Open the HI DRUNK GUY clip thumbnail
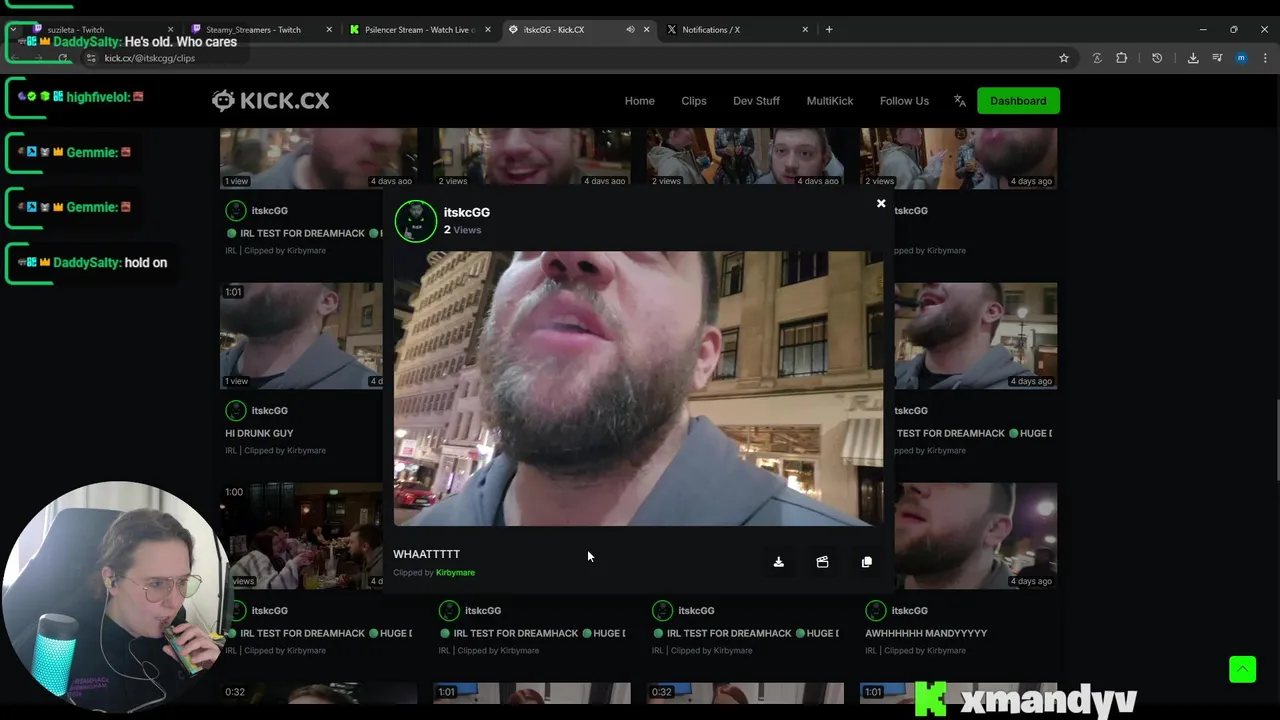This screenshot has height=720, width=1280. pyautogui.click(x=301, y=336)
